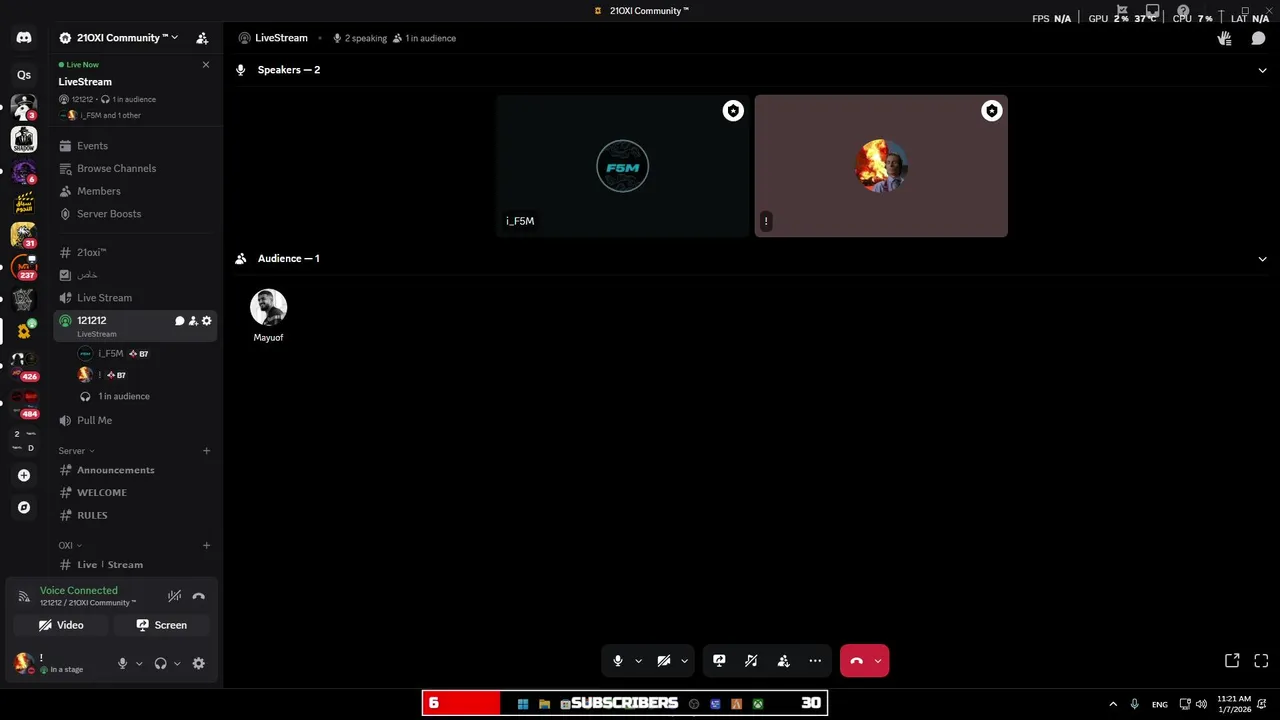Viewport: 1280px width, 720px height.
Task: Click your flame avatar in the user panel
Action: [x=23, y=662]
